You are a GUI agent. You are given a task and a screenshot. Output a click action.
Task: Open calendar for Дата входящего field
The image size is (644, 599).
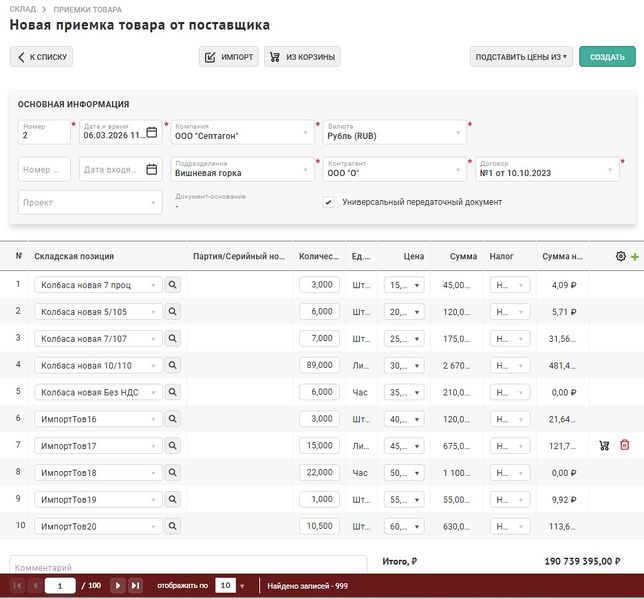(152, 169)
